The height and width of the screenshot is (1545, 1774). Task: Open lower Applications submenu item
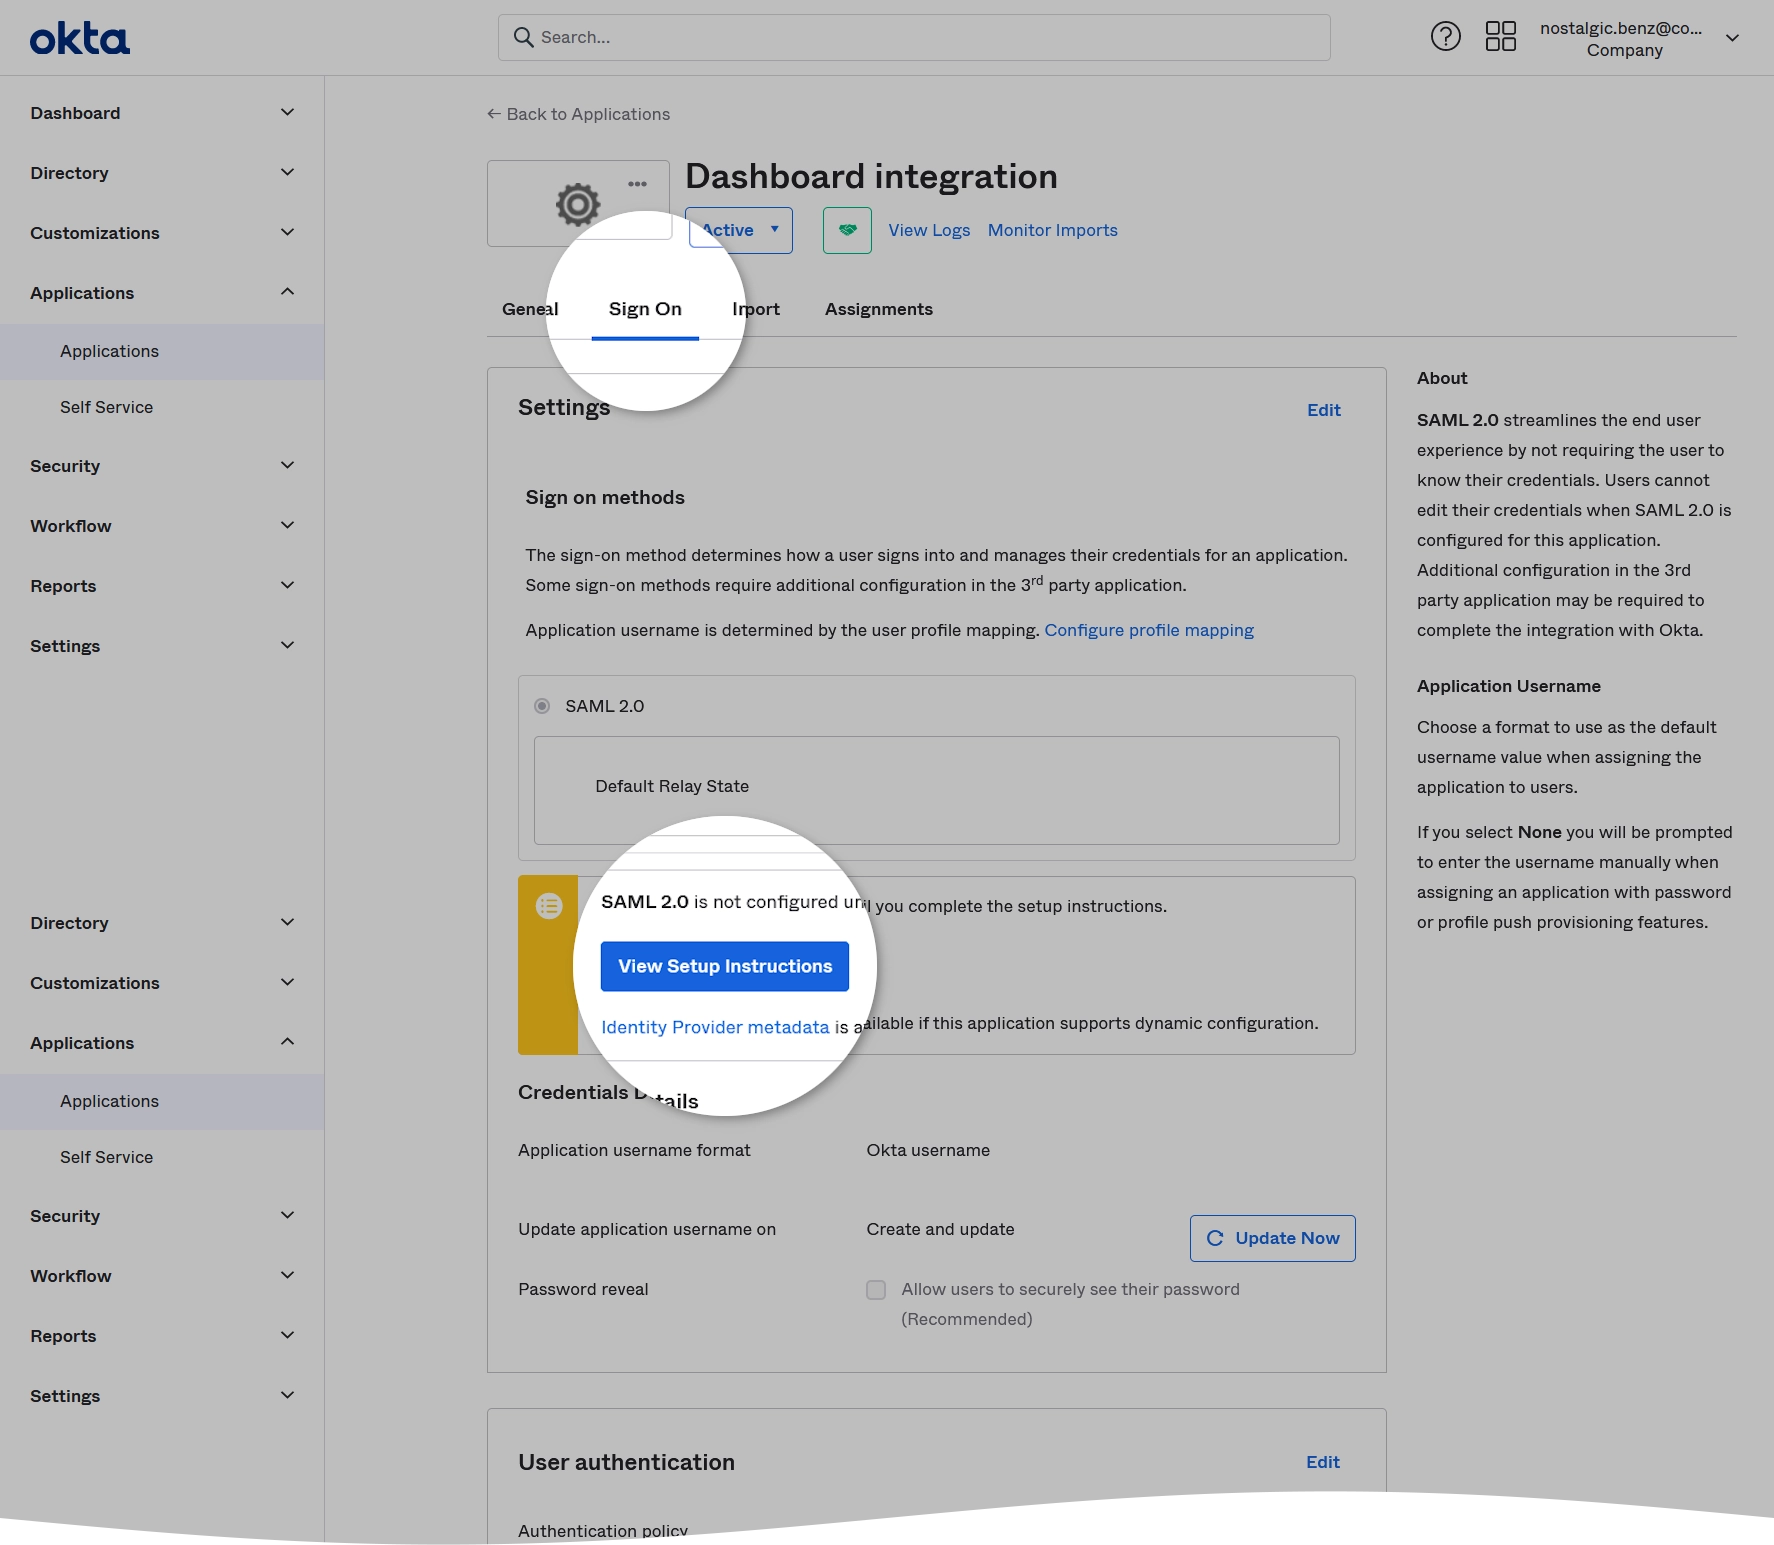pyautogui.click(x=162, y=1101)
